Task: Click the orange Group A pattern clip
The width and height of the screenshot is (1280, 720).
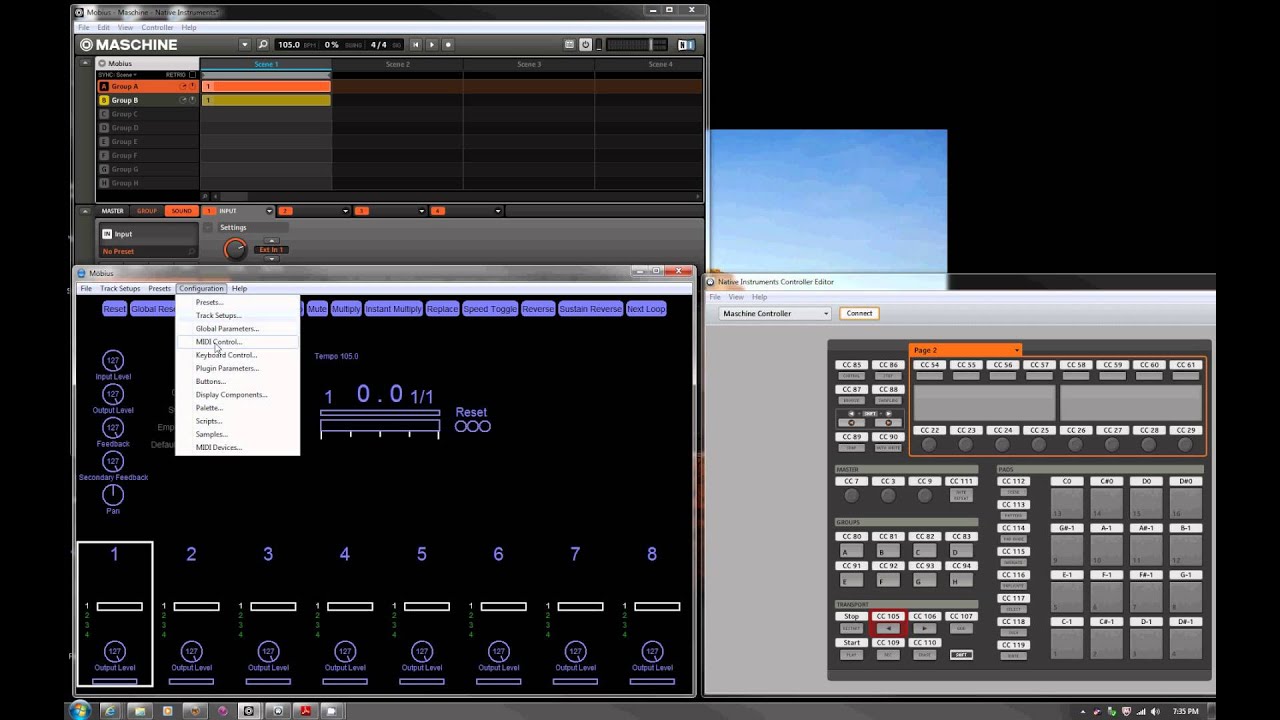Action: (x=266, y=87)
